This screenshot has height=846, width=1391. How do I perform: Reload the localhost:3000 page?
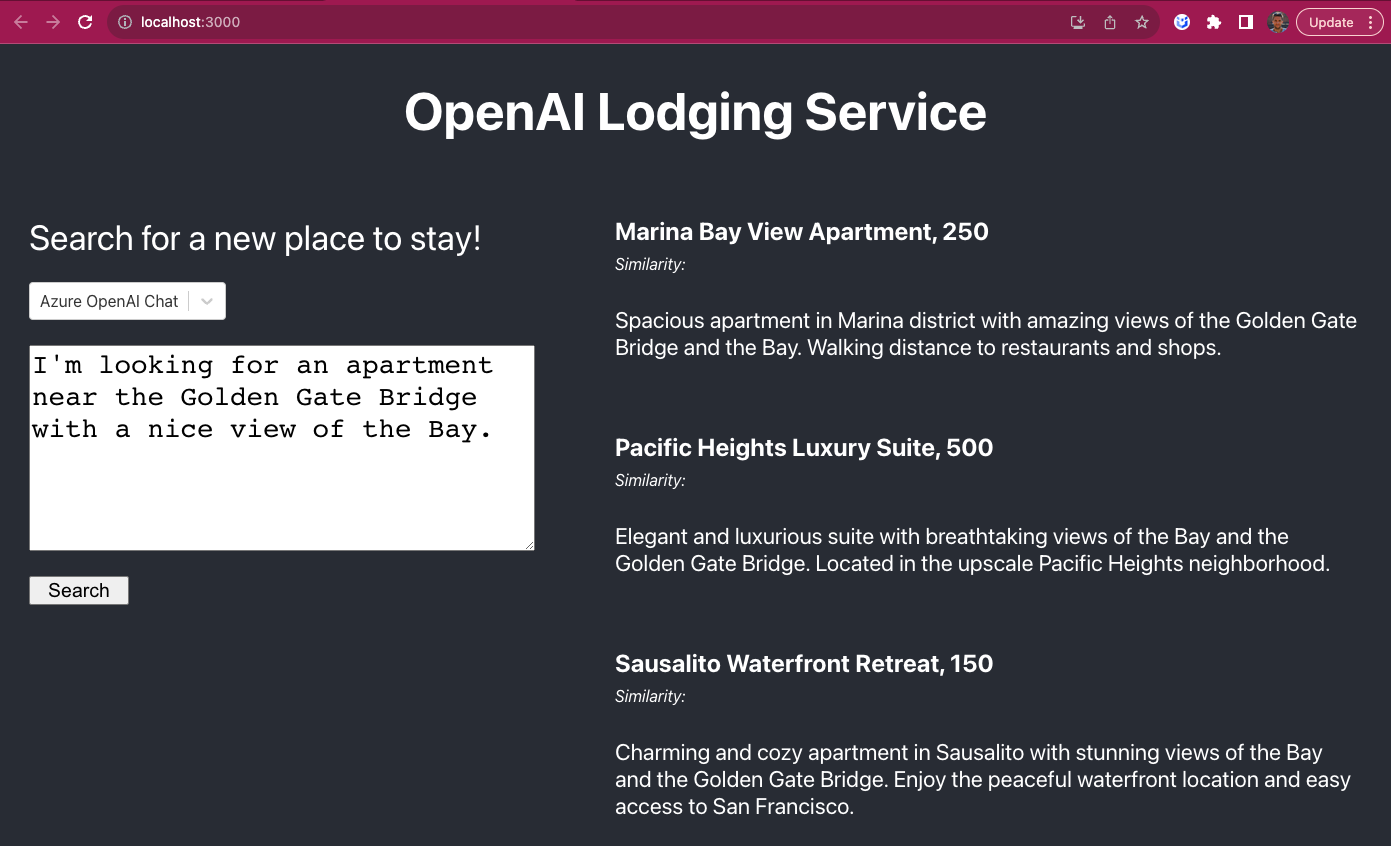coord(84,21)
